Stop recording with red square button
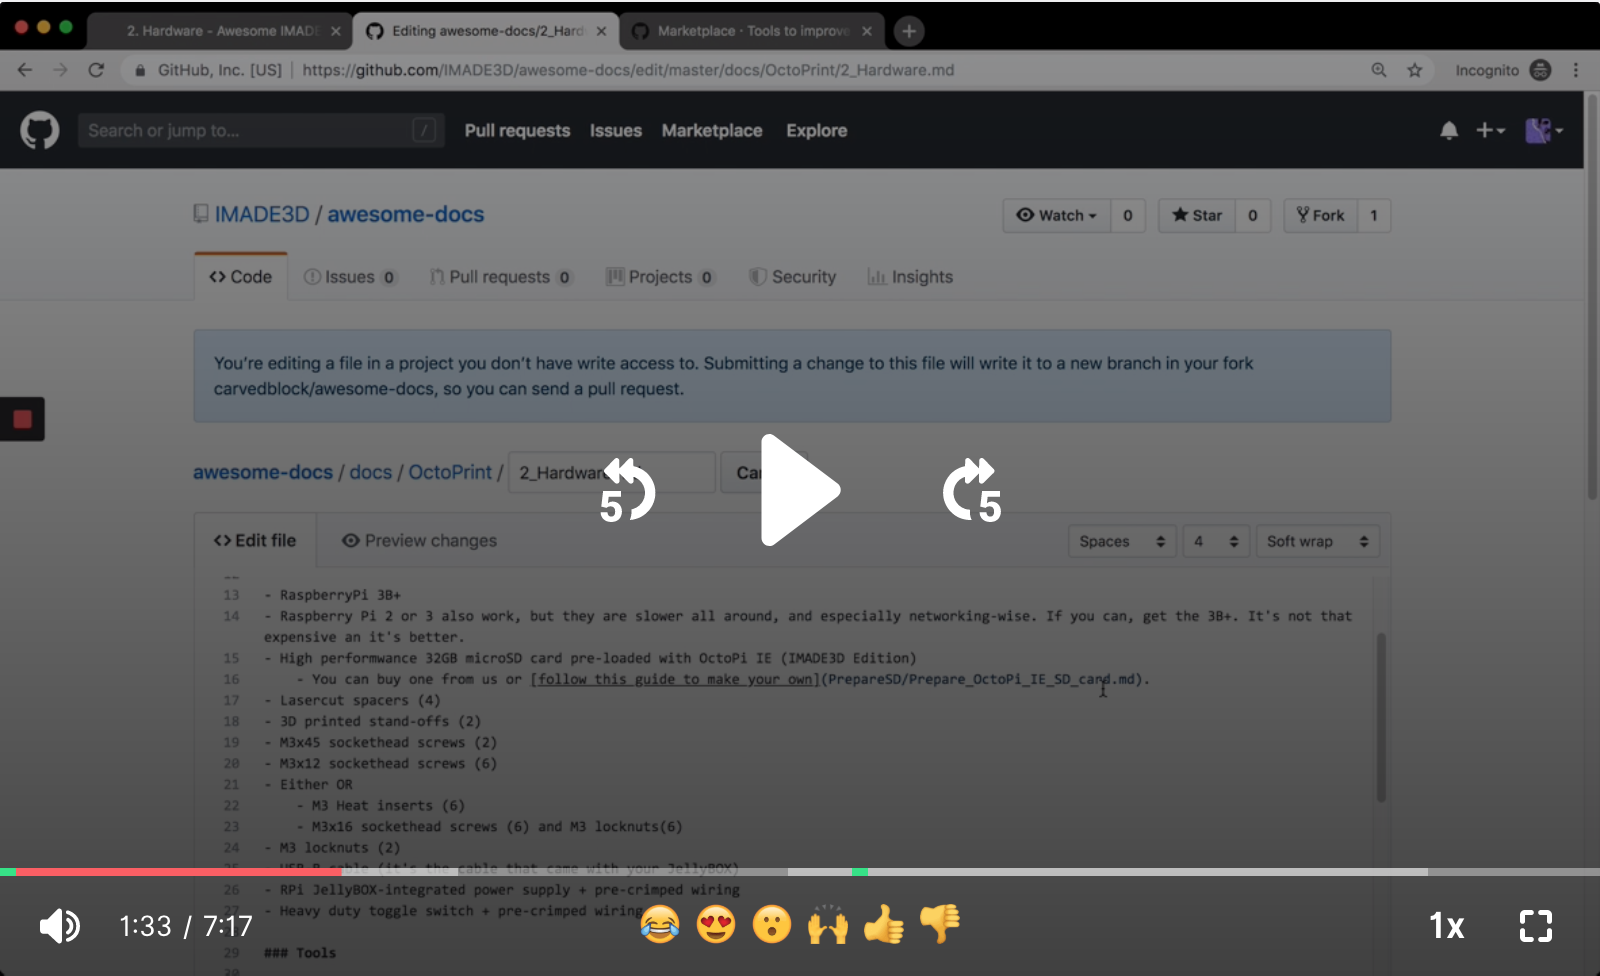Screen dimensions: 1600x976 [x=22, y=419]
